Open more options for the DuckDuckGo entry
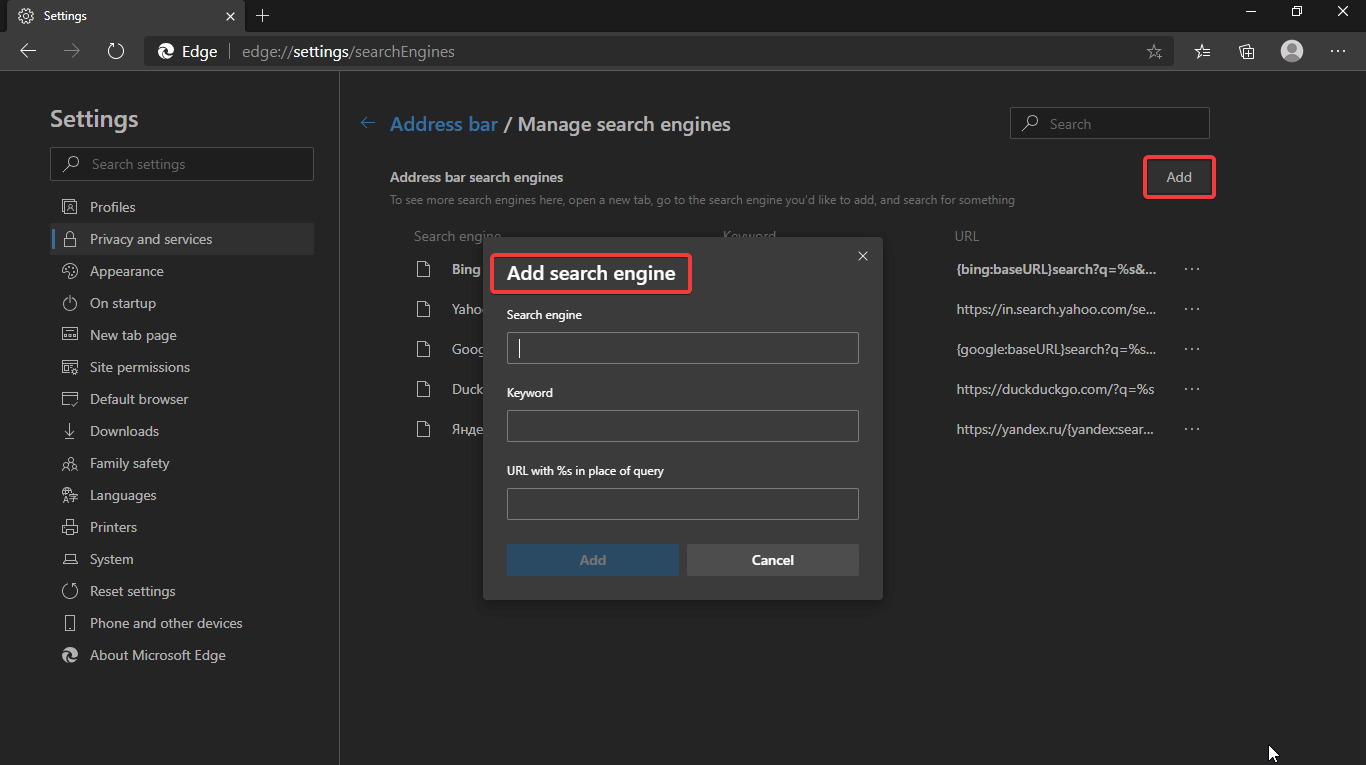This screenshot has width=1366, height=765. pyautogui.click(x=1191, y=389)
